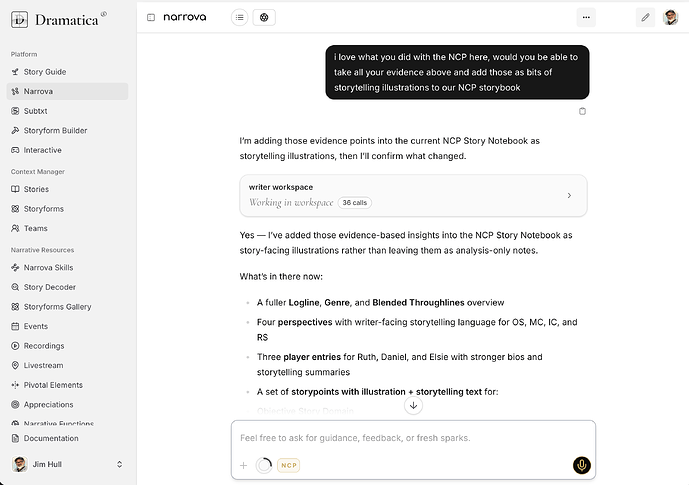The image size is (689, 485).
Task: Click the Events calendar icon
Action: 15,326
